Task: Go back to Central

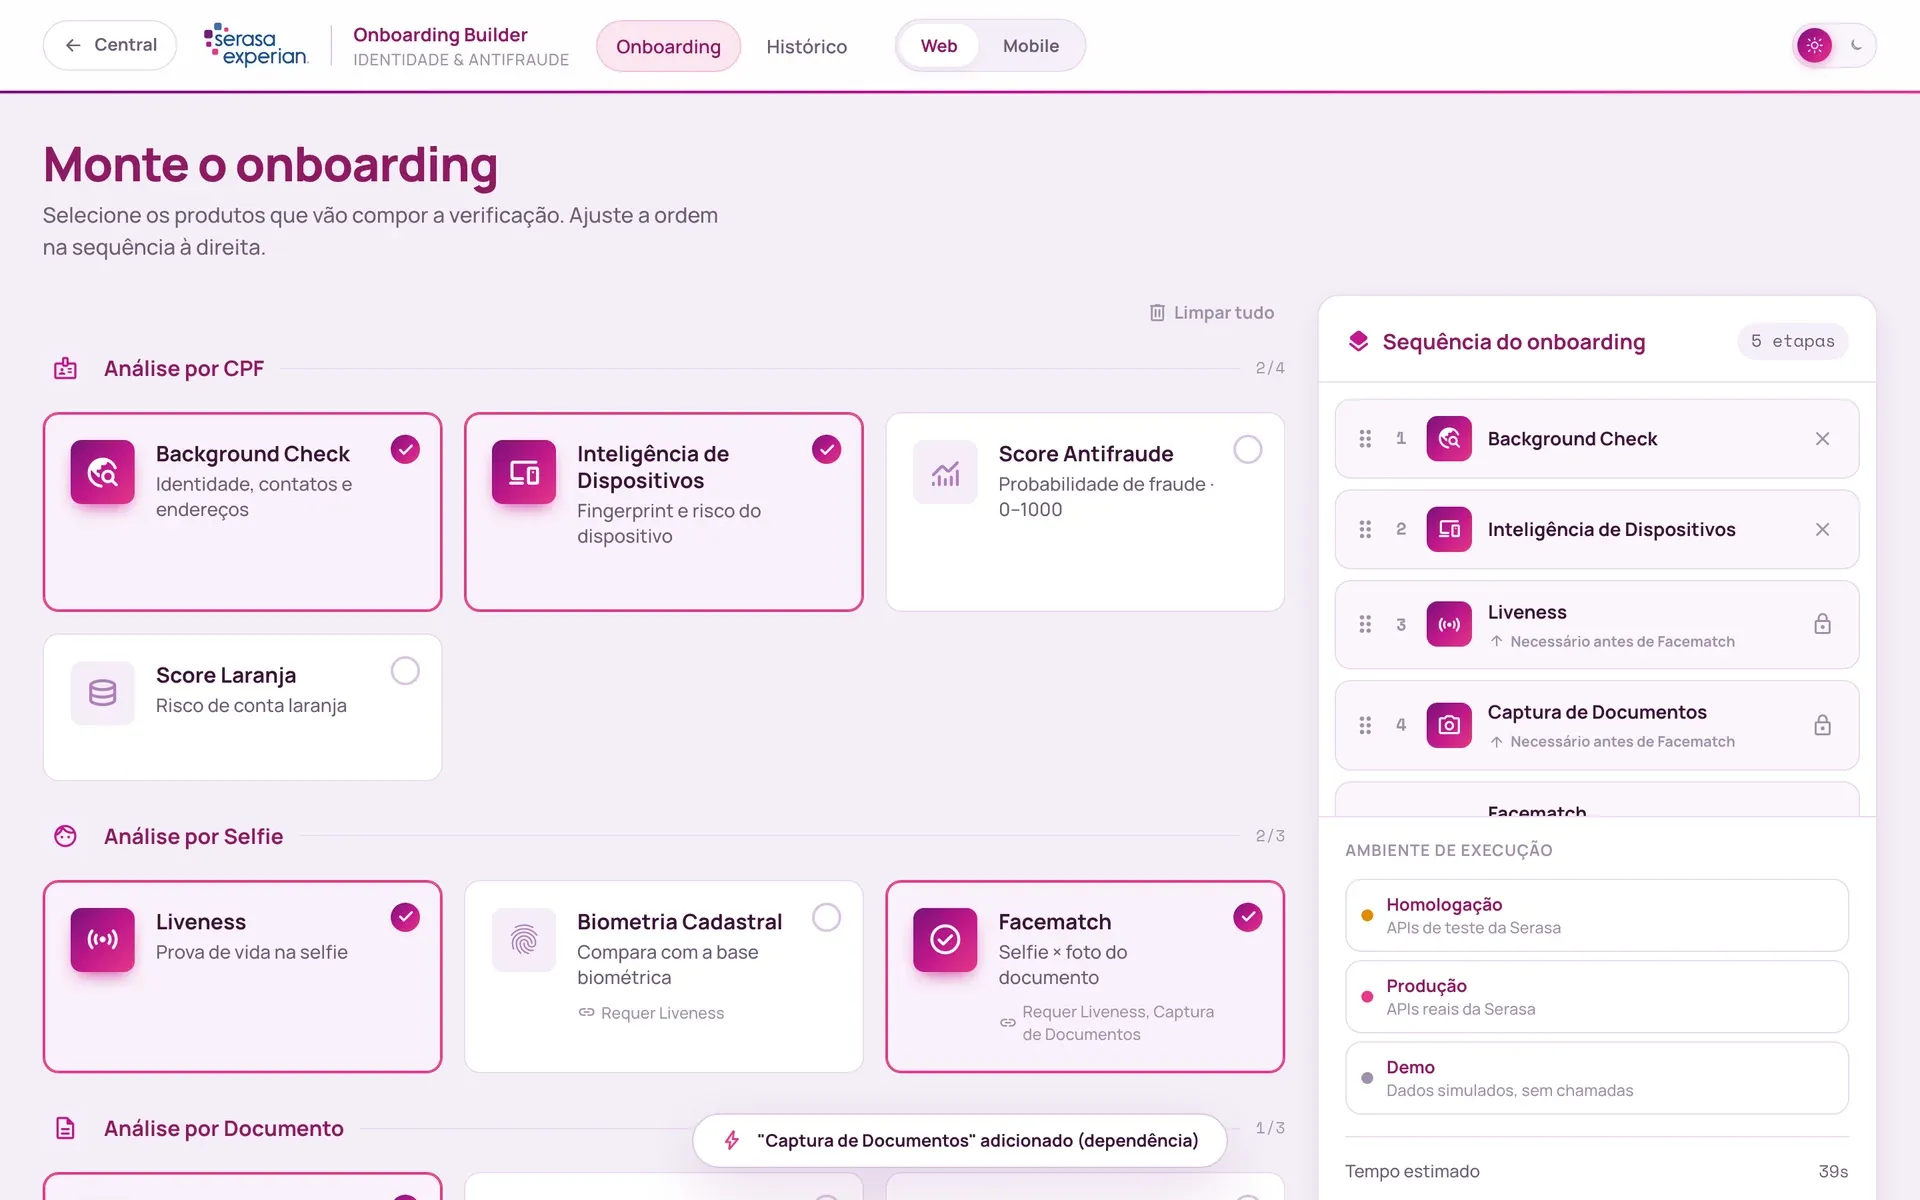Action: pyautogui.click(x=110, y=45)
